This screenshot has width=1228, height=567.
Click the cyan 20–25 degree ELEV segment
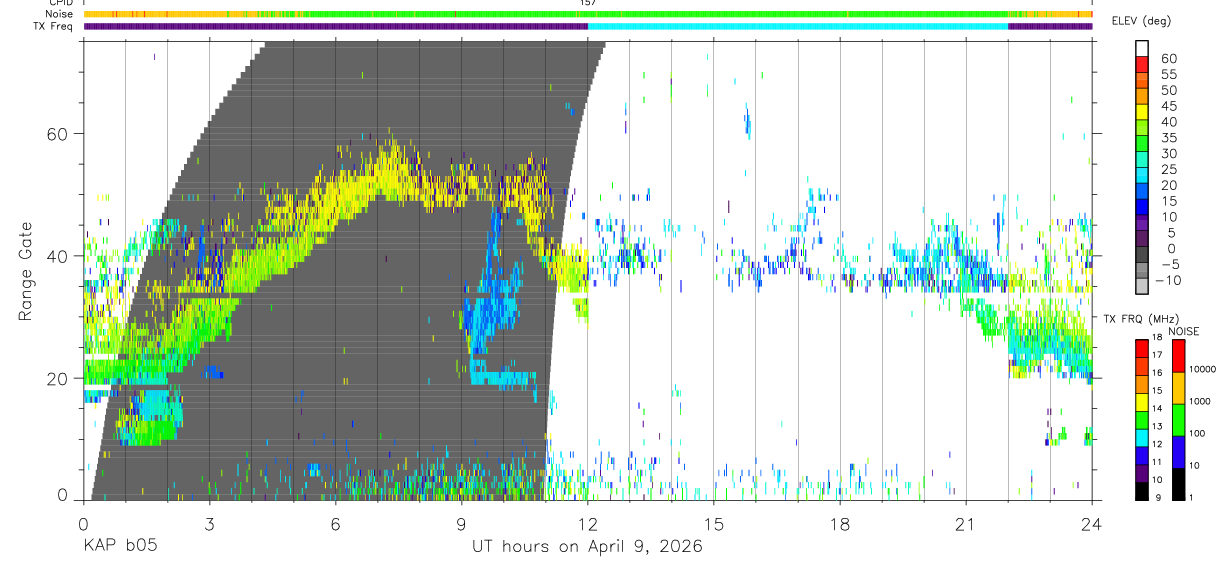coord(1142,177)
